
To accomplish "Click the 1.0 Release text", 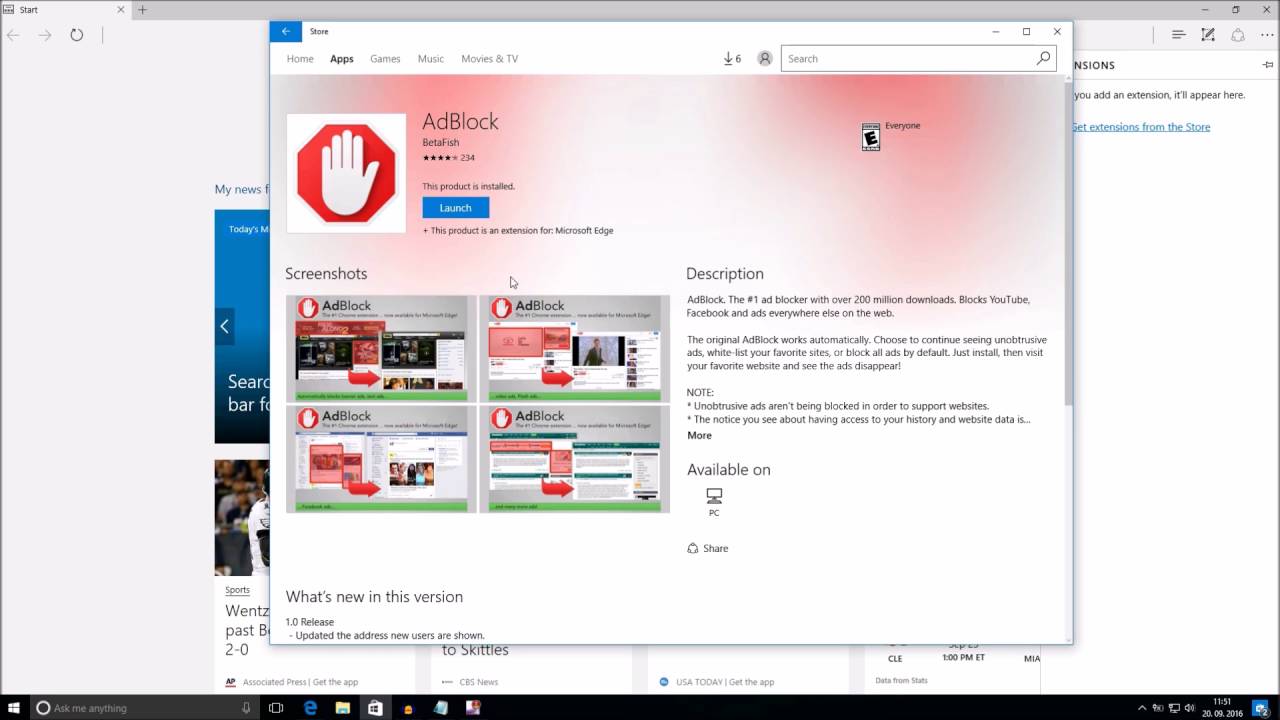I will (x=310, y=622).
